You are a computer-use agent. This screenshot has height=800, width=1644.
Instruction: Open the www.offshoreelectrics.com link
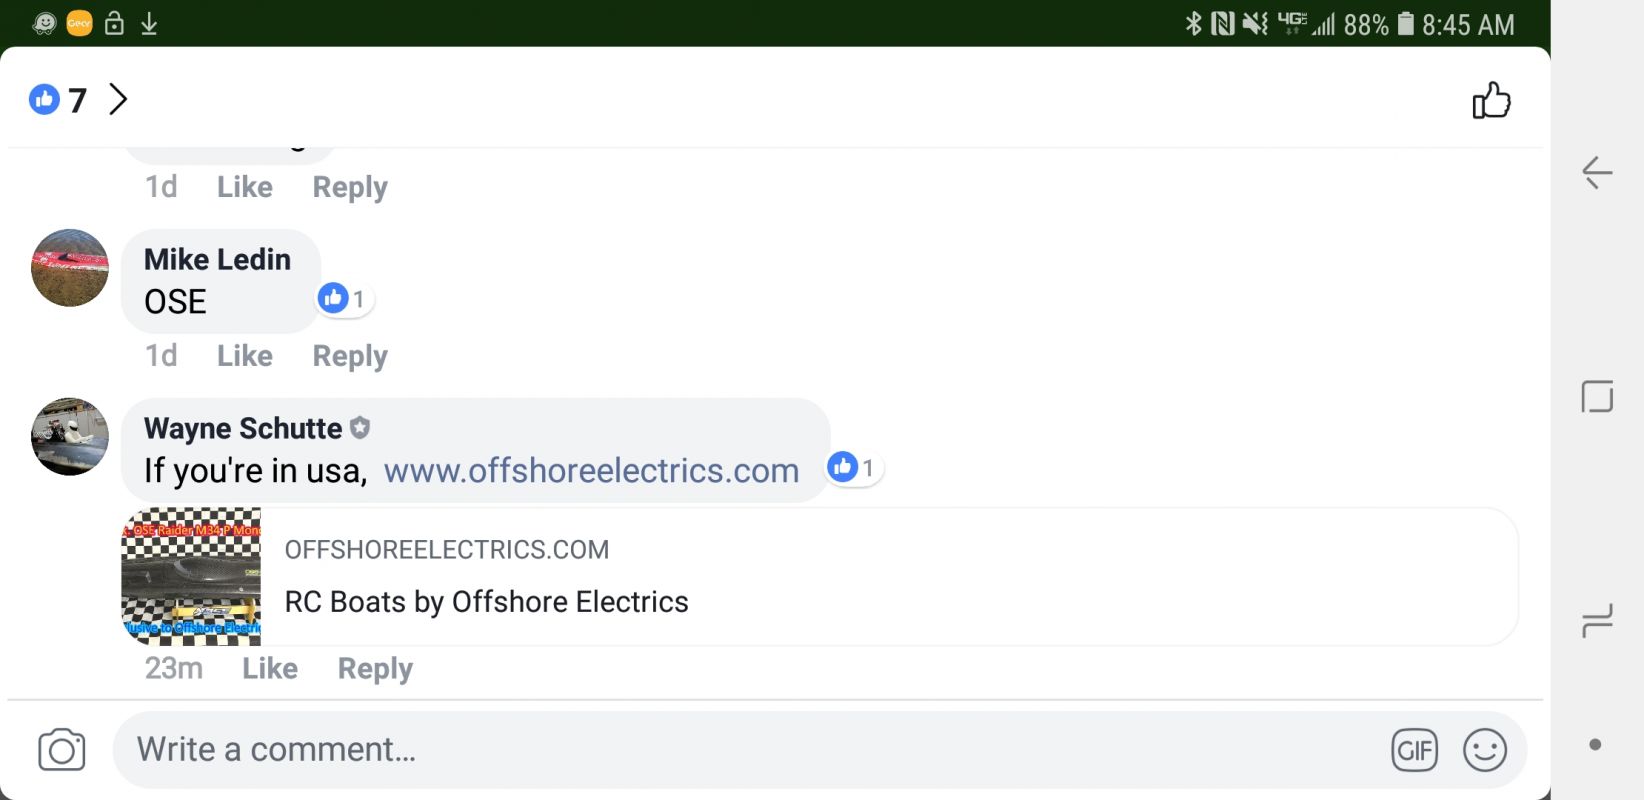[591, 470]
